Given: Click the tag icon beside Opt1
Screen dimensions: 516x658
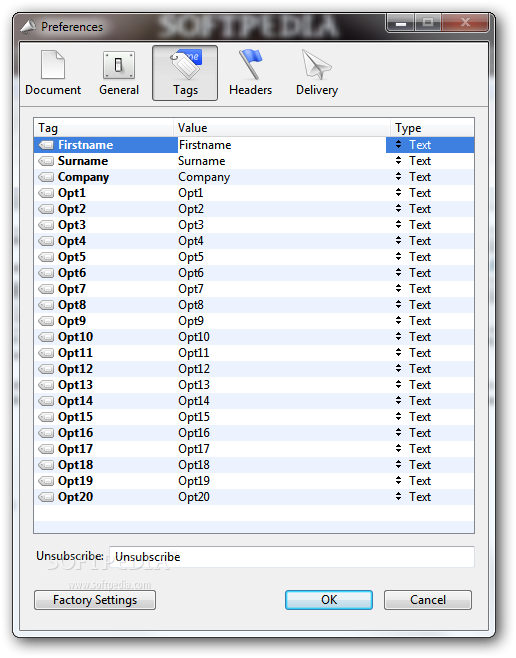Looking at the screenshot, I should click(46, 193).
